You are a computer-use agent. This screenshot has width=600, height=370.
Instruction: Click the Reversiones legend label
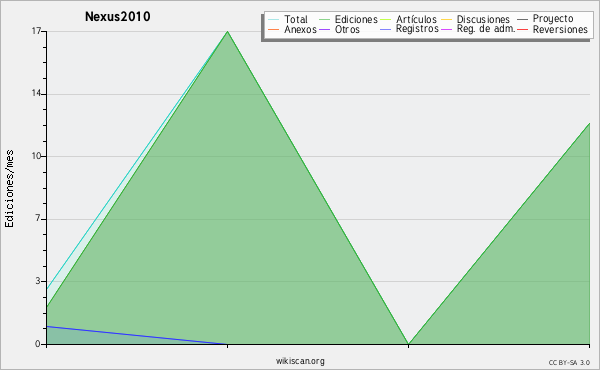coord(560,29)
